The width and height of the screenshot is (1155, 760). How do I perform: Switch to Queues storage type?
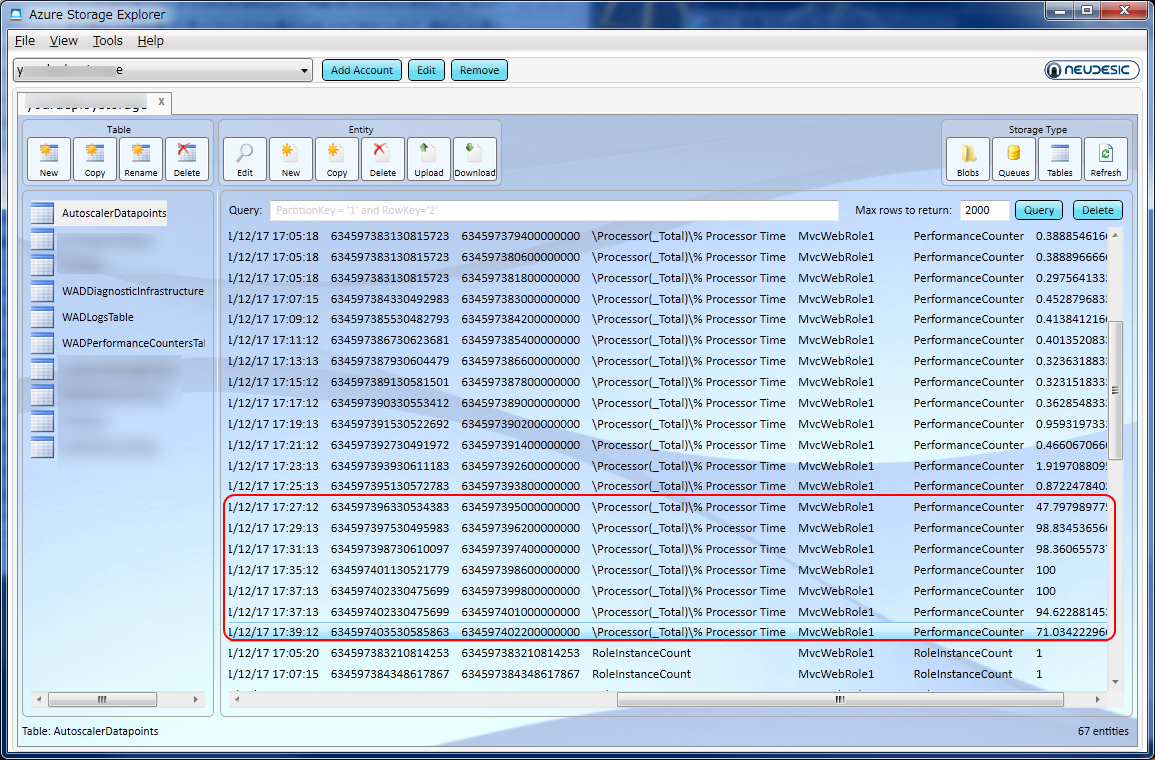[x=1014, y=159]
